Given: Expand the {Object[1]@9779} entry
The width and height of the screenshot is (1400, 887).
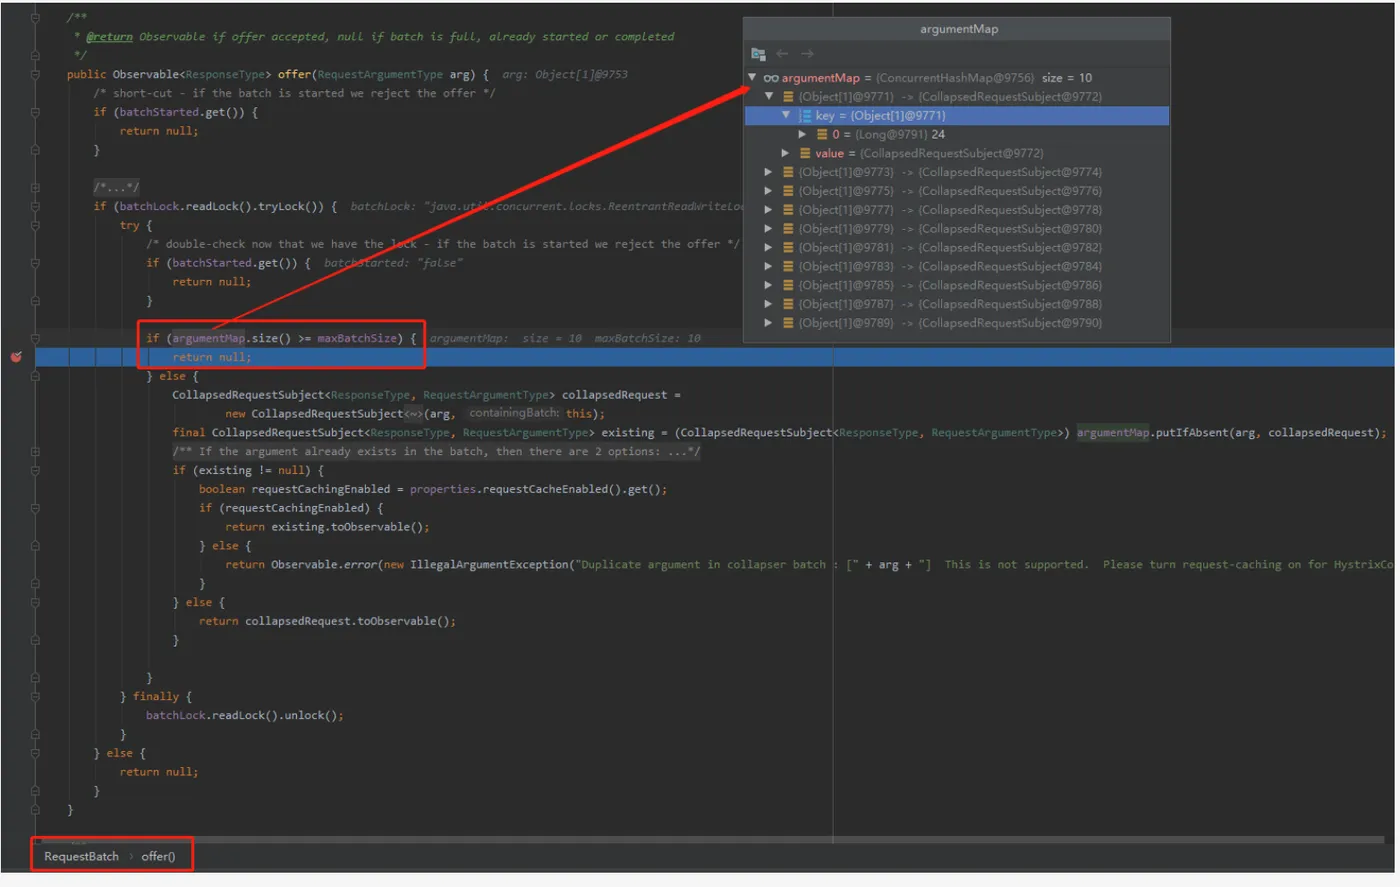Looking at the screenshot, I should (768, 229).
